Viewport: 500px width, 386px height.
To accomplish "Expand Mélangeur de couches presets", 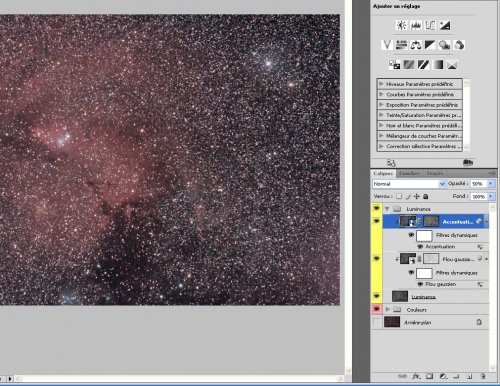I will pyautogui.click(x=381, y=136).
